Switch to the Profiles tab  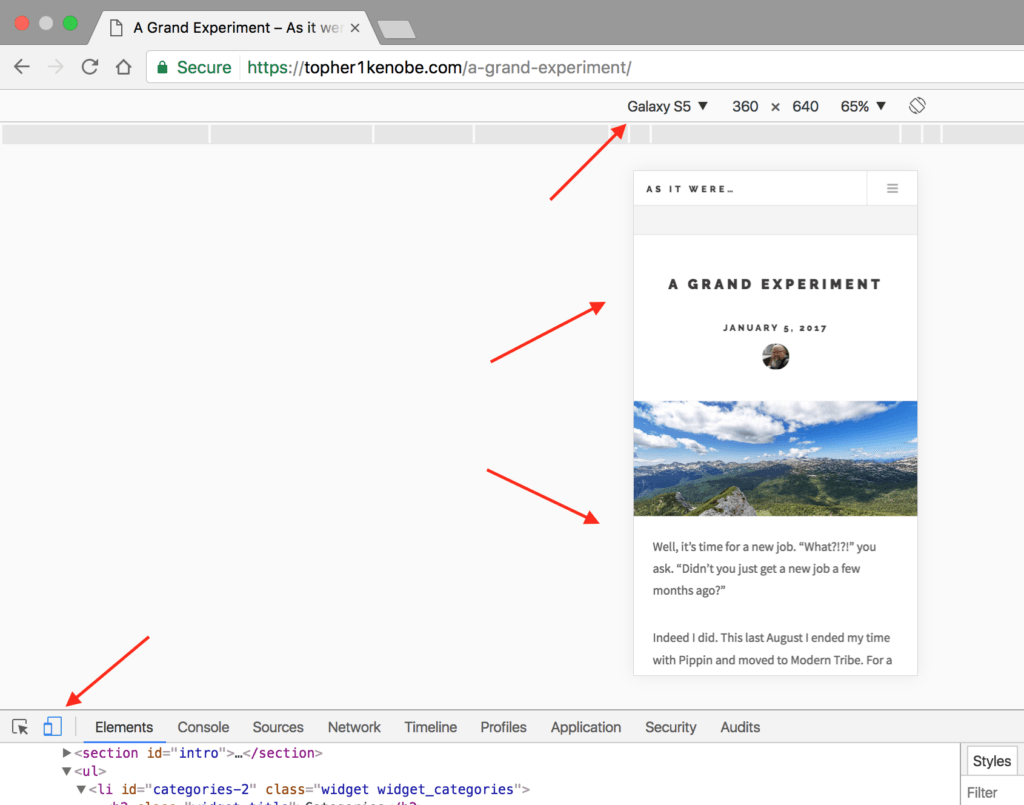(503, 727)
